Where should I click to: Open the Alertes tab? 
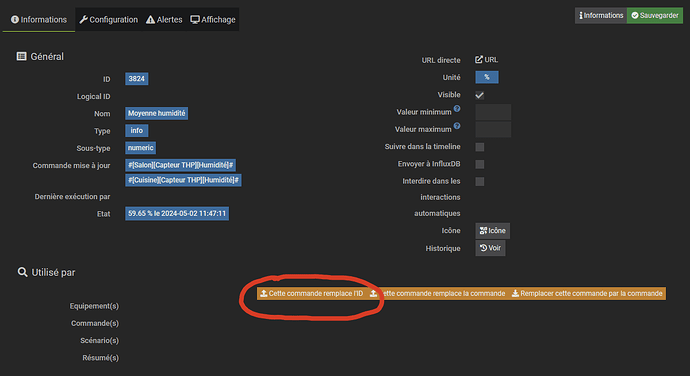click(164, 20)
